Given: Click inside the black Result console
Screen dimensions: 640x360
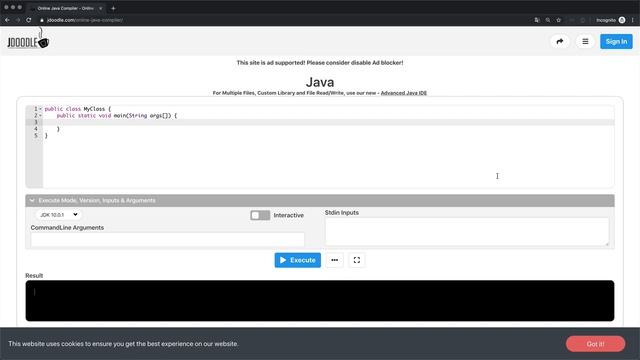Looking at the screenshot, I should coord(320,300).
